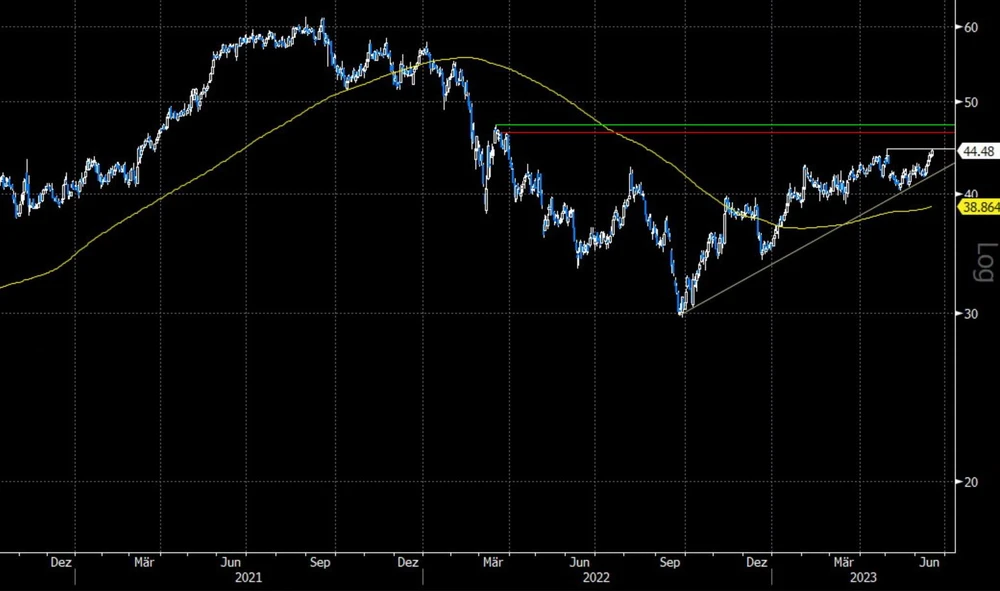
Task: Click the short white horizontal line at 44.48
Action: pos(908,150)
